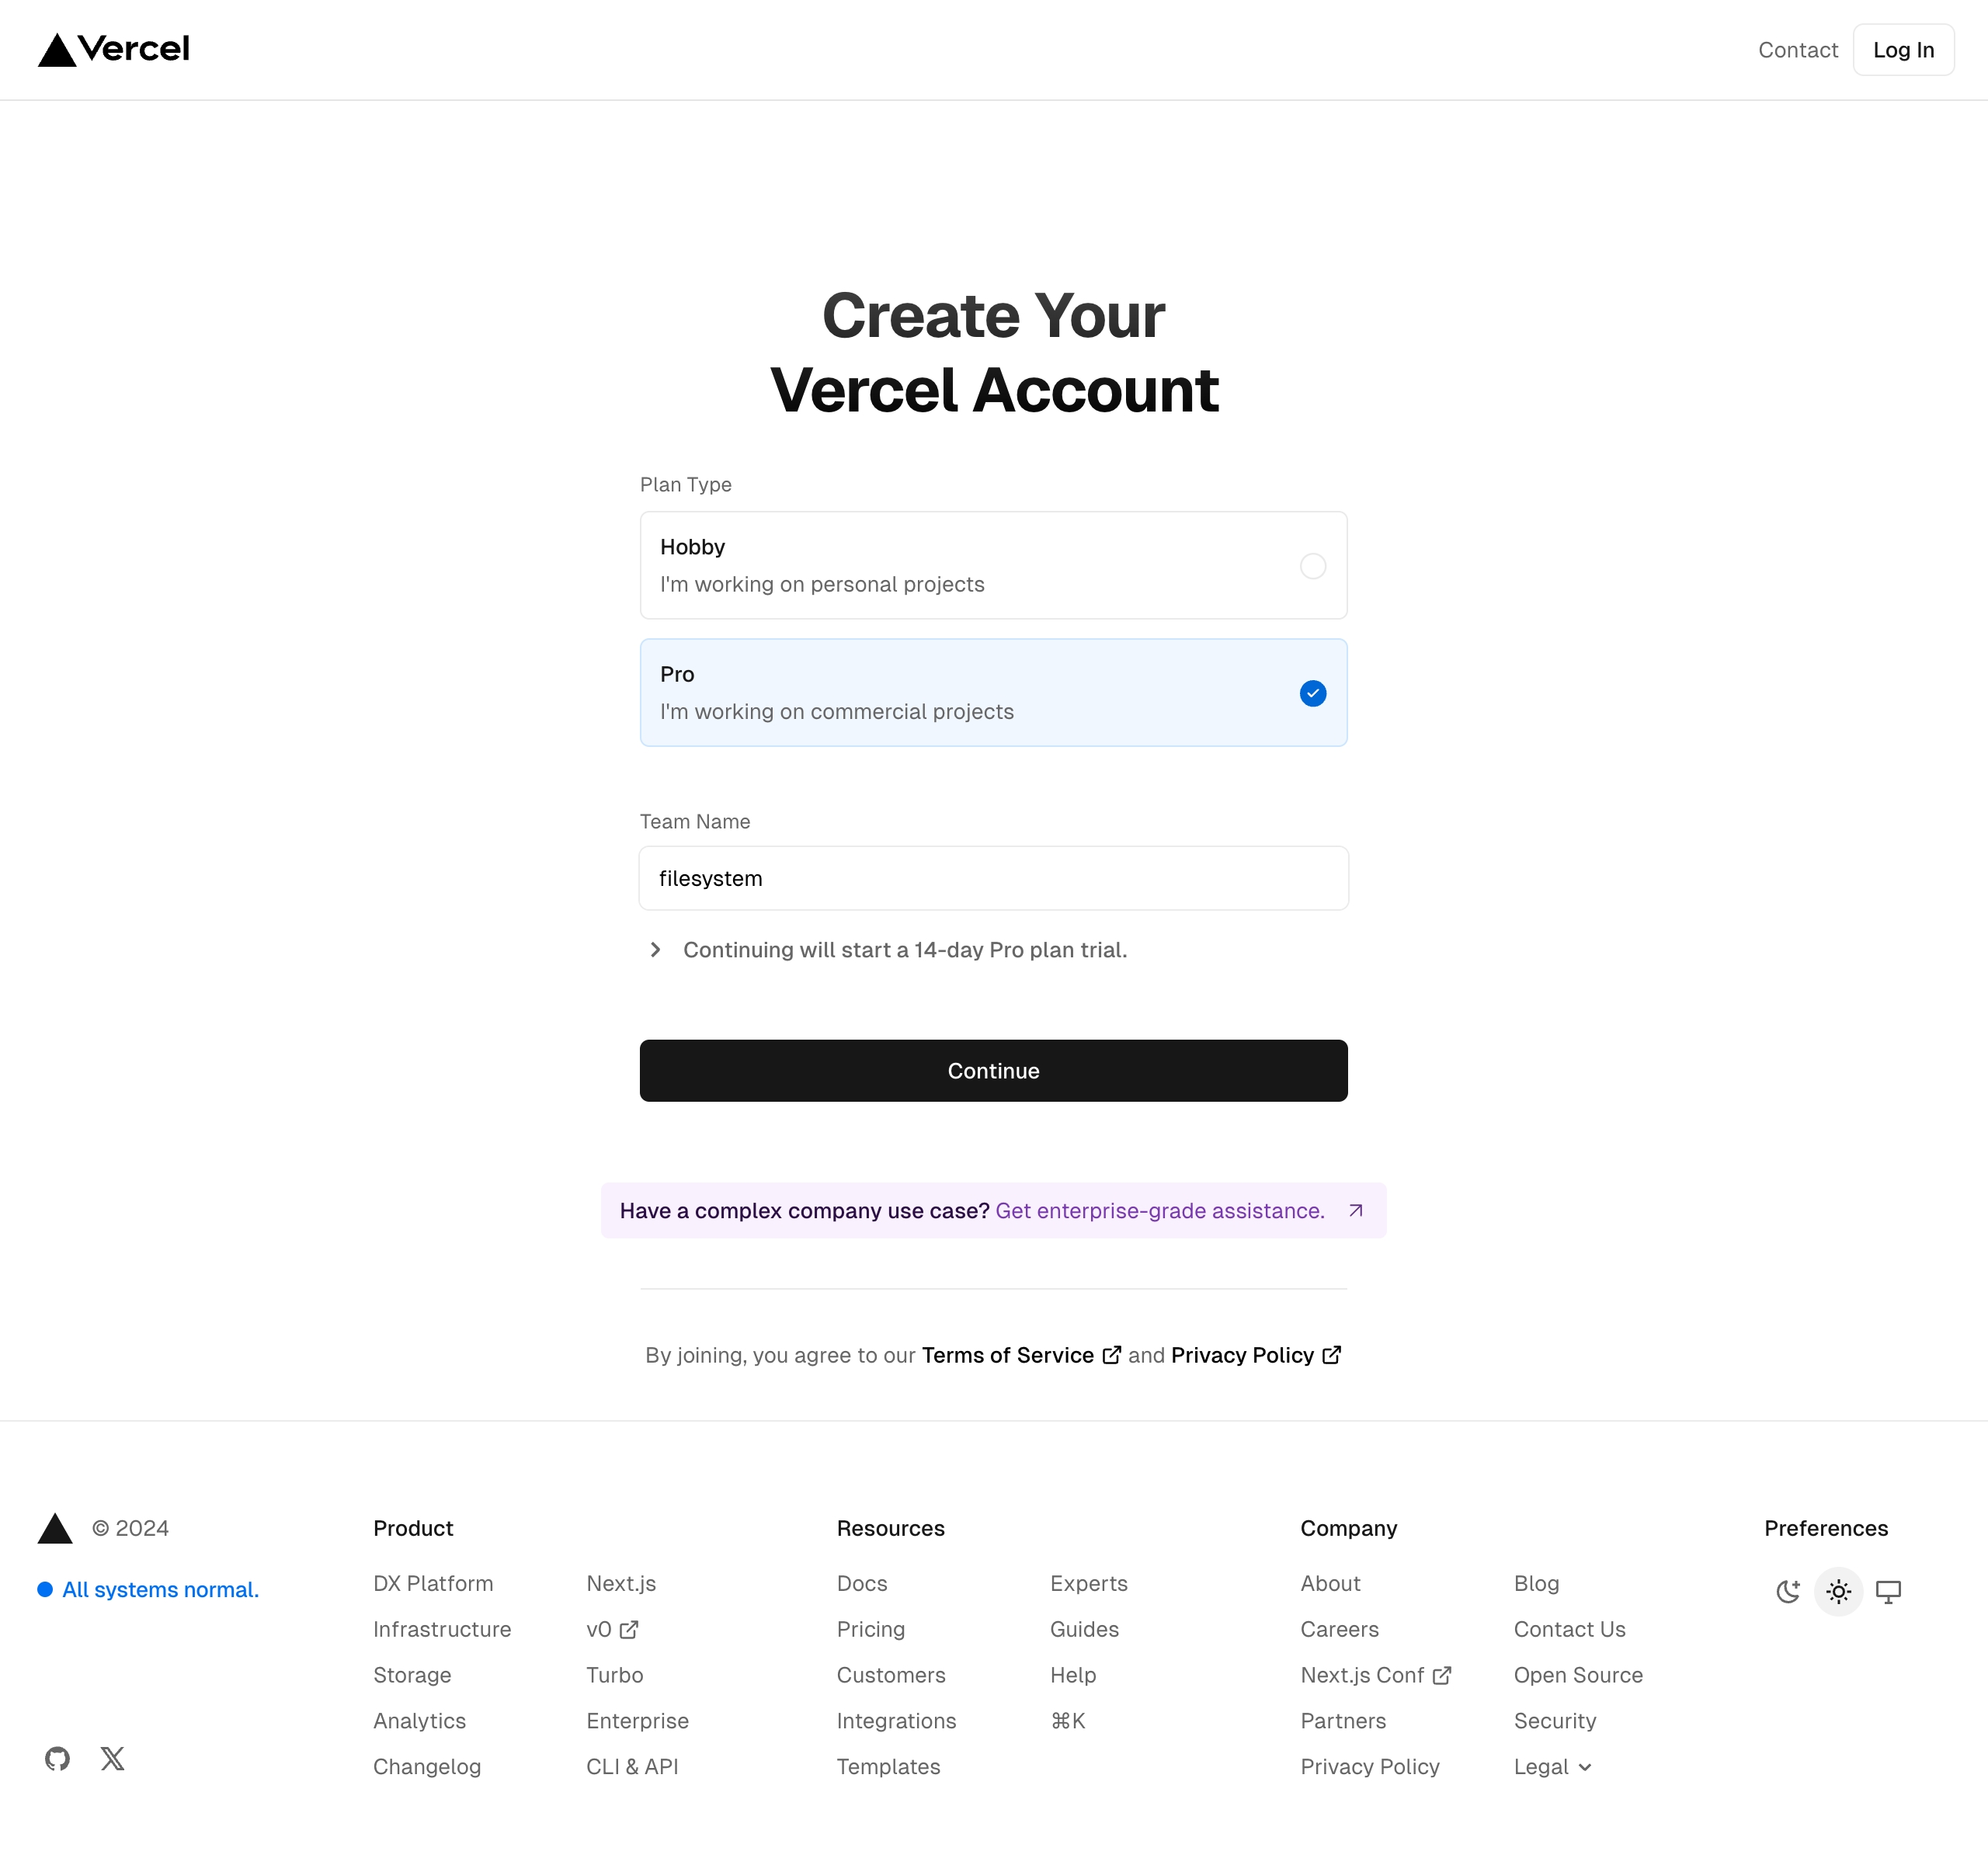Open Security footer link
This screenshot has height=1865, width=1988.
pos(1555,1721)
